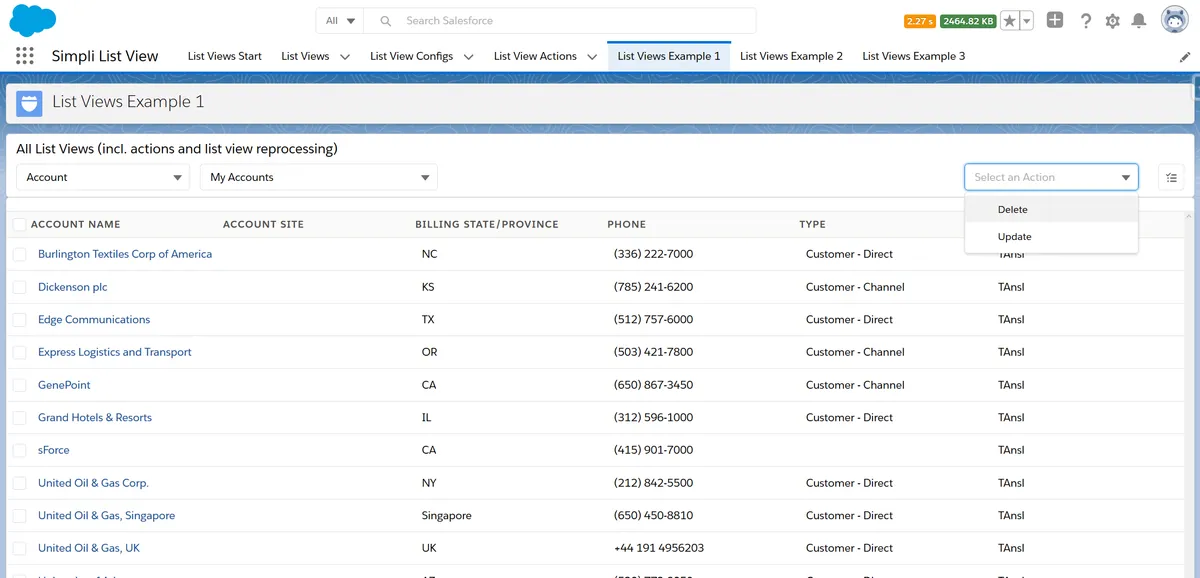Click the list view settings icon button
Image resolution: width=1200 pixels, height=578 pixels.
1171,177
